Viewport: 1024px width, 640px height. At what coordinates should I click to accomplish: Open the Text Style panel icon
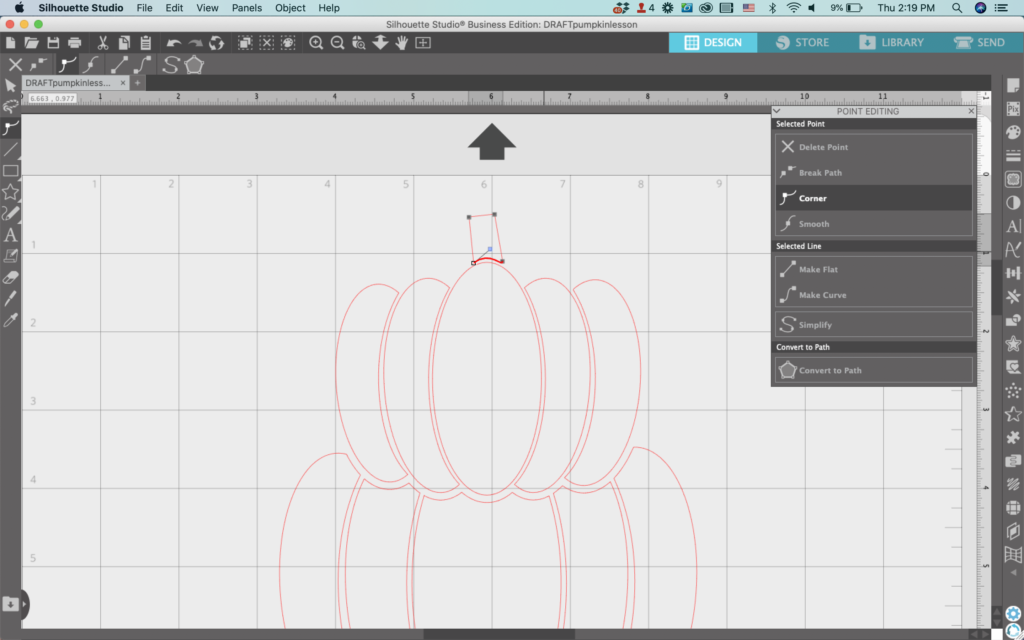pyautogui.click(x=1013, y=226)
